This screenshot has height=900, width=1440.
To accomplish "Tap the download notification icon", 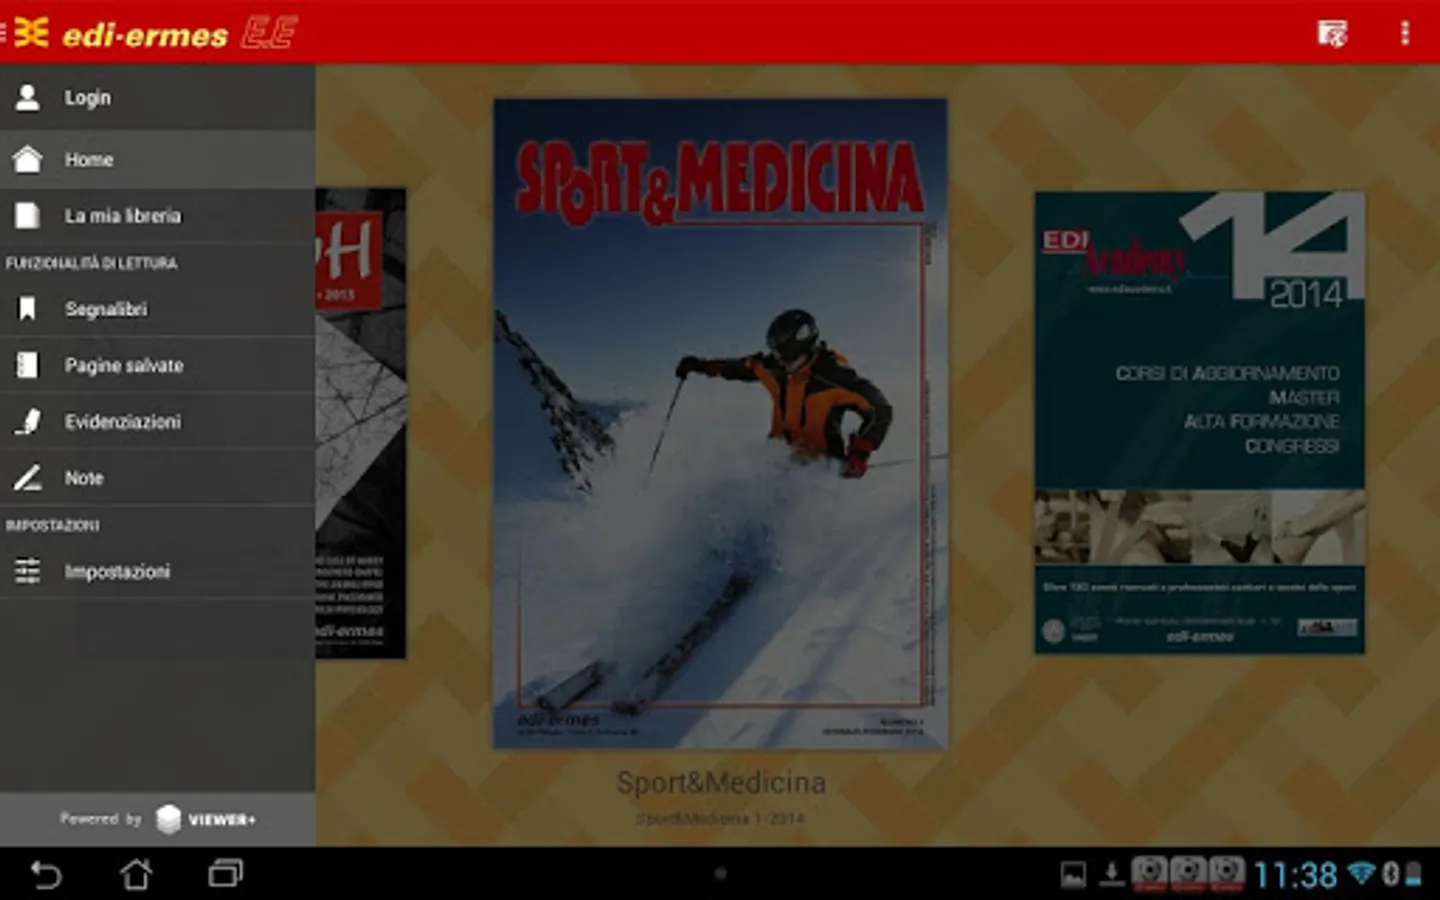I will [x=1111, y=875].
